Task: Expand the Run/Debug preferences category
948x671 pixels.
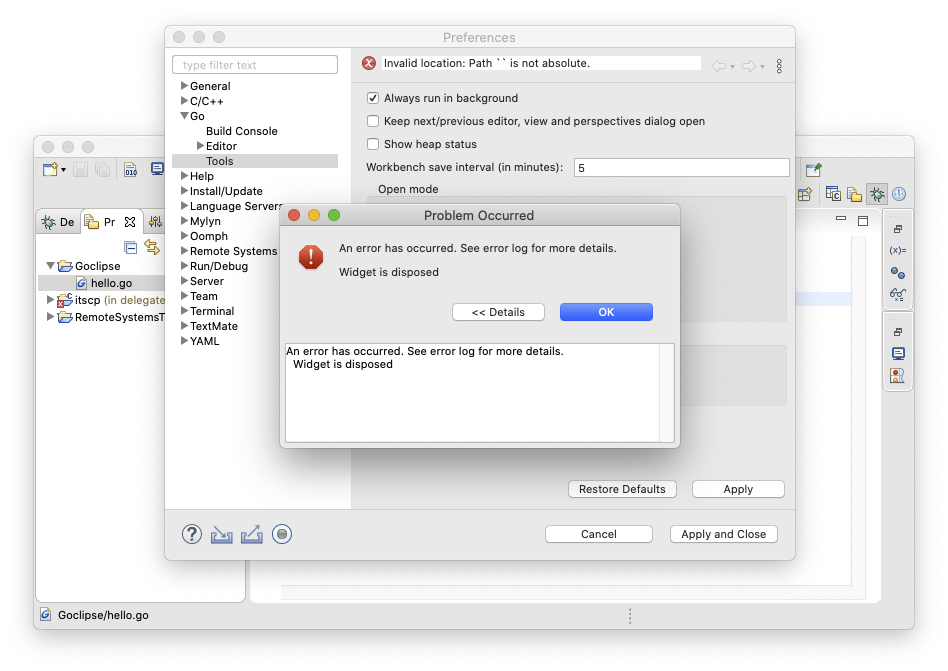Action: click(184, 266)
